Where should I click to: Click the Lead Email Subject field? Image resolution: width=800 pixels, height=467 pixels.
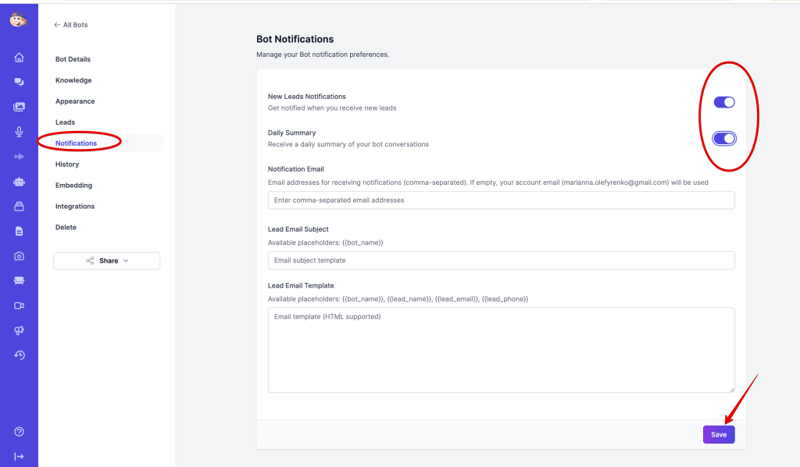[501, 260]
